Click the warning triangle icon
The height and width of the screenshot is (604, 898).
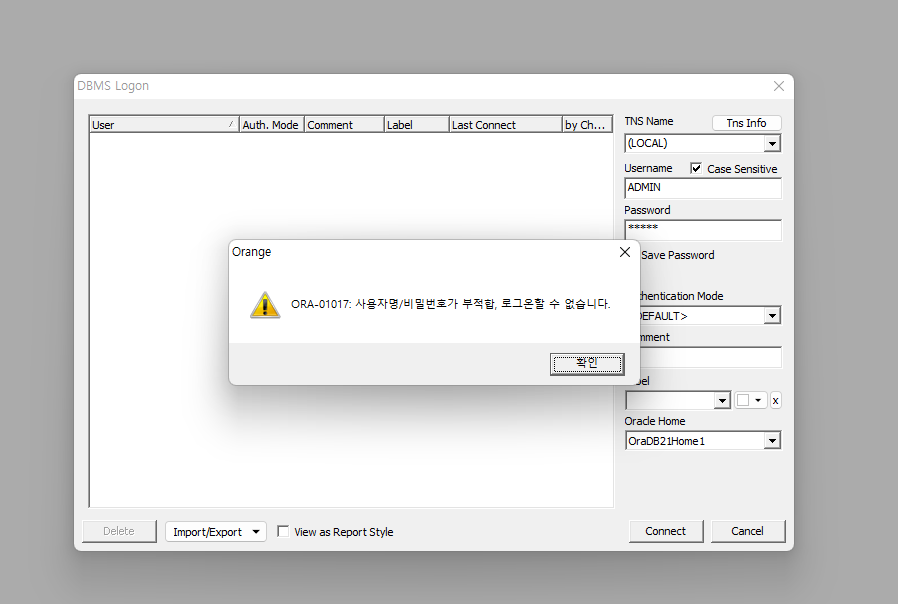coord(265,305)
